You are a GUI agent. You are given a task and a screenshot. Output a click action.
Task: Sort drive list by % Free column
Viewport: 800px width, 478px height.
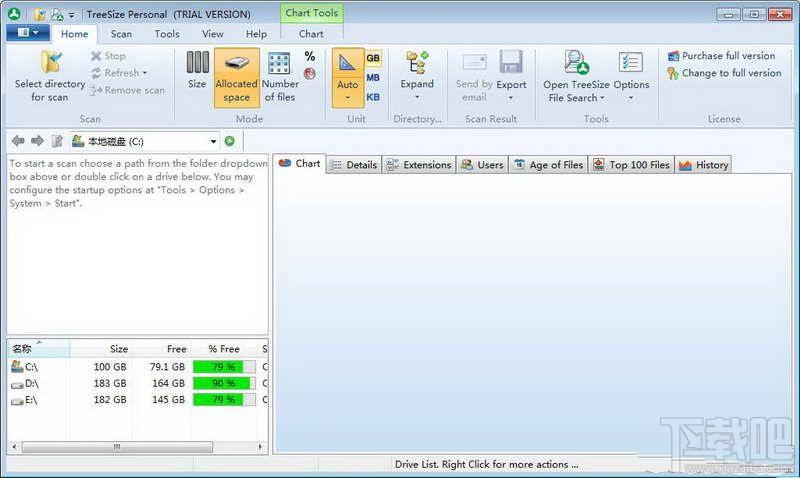[x=224, y=349]
